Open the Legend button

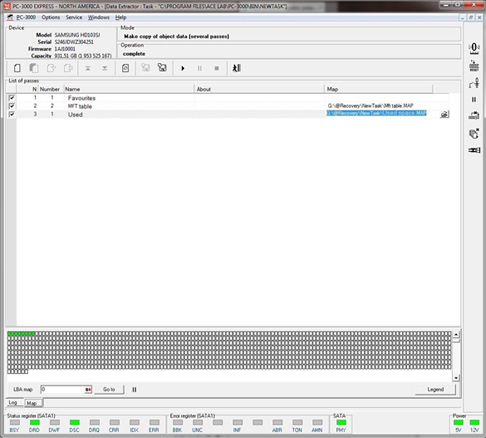(435, 389)
